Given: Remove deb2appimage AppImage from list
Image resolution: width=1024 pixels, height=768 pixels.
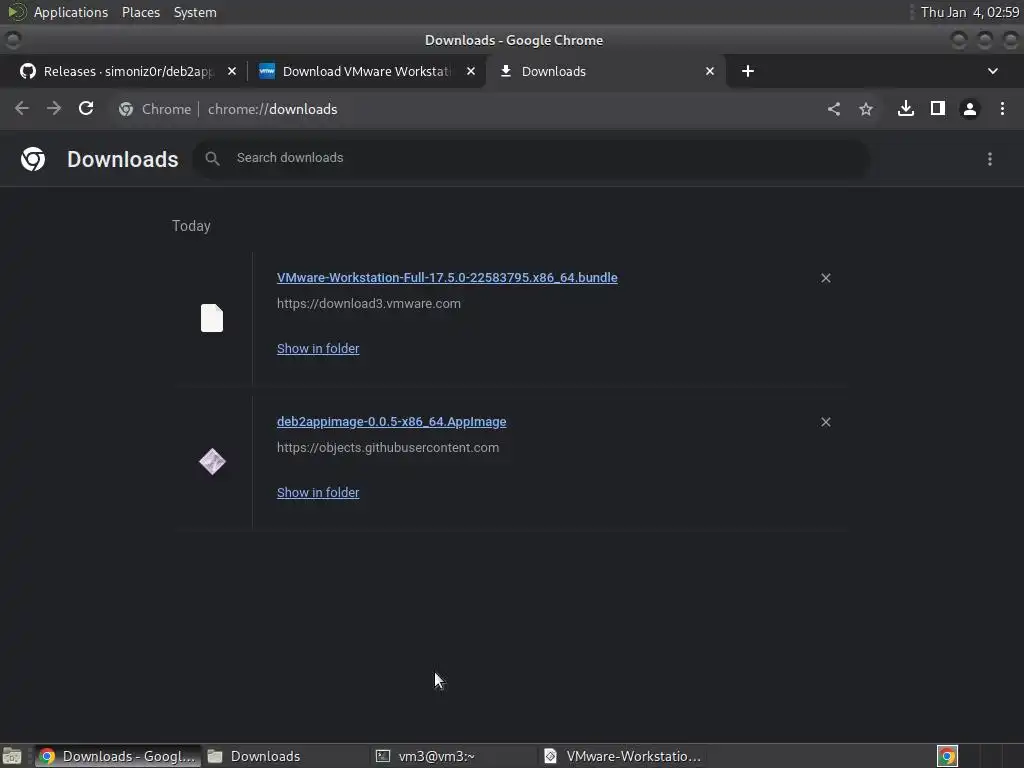Looking at the screenshot, I should tap(825, 422).
